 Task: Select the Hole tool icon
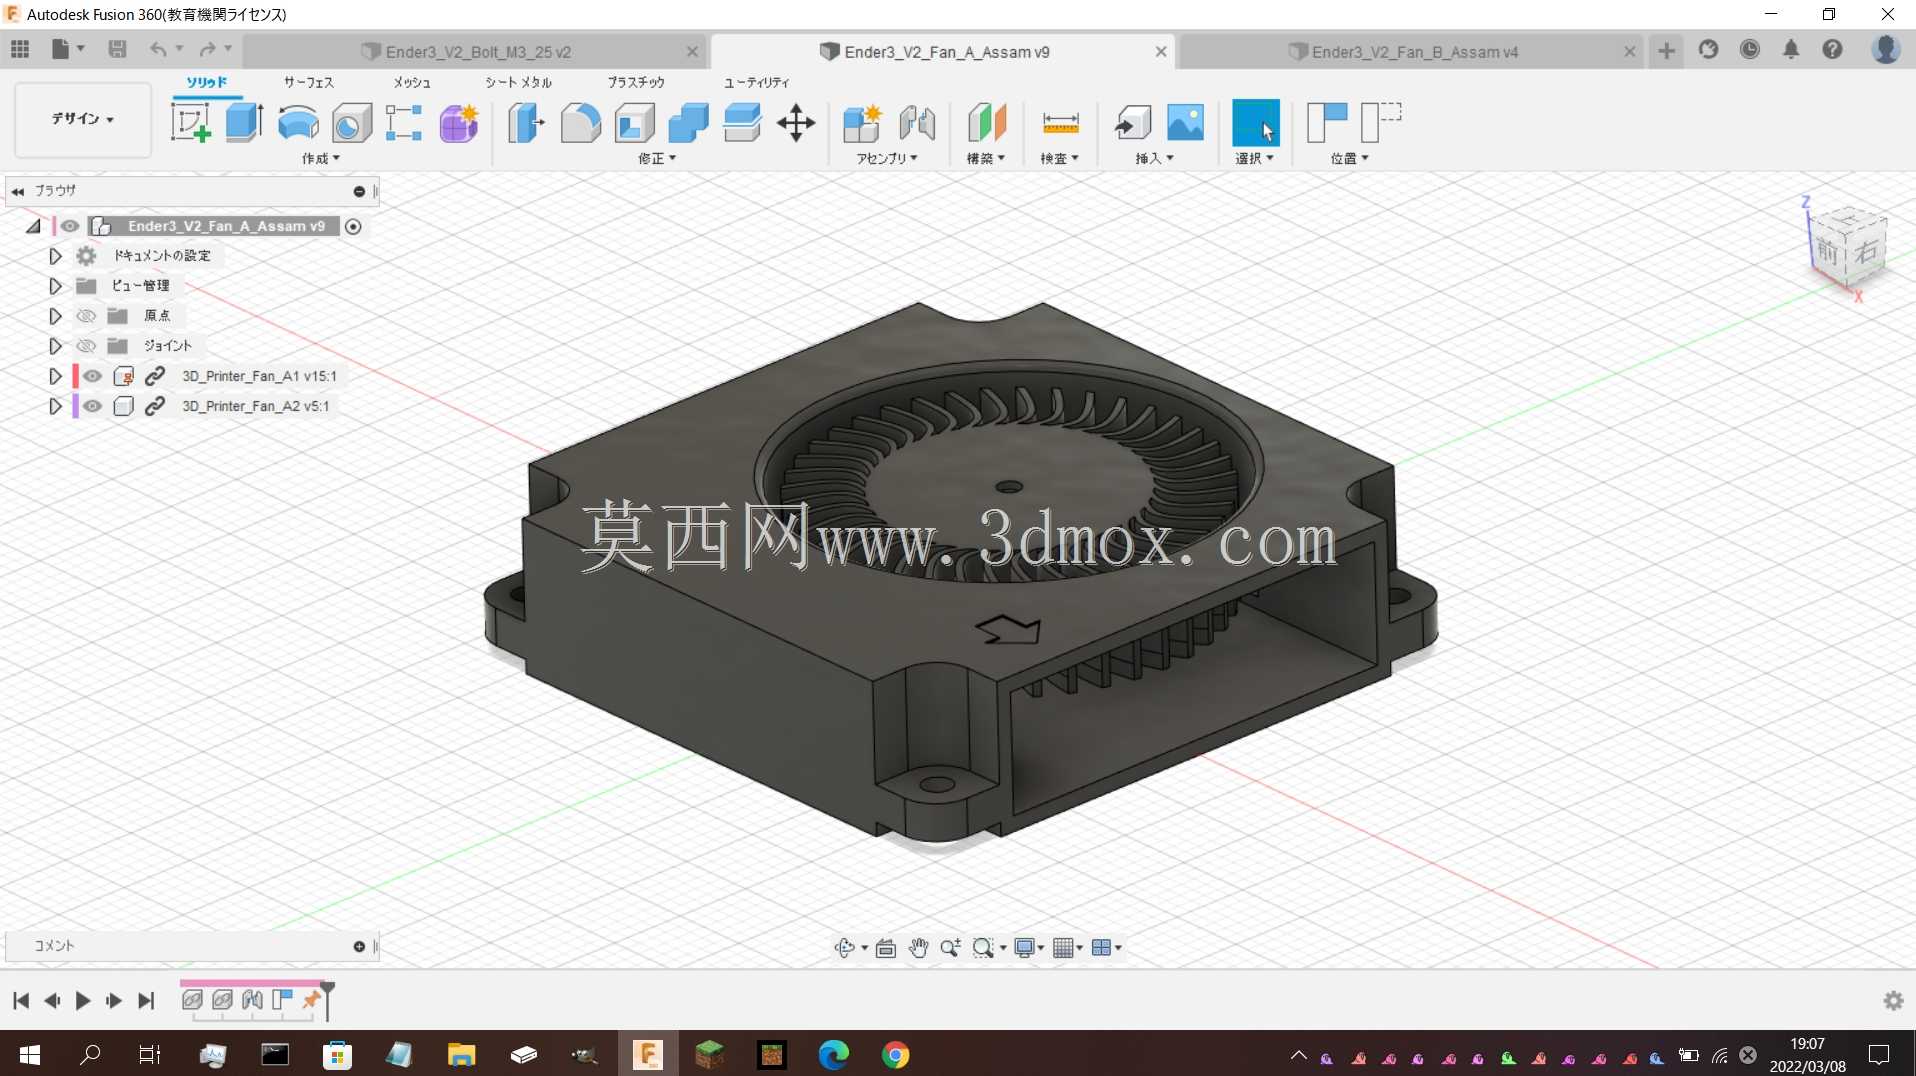point(352,123)
